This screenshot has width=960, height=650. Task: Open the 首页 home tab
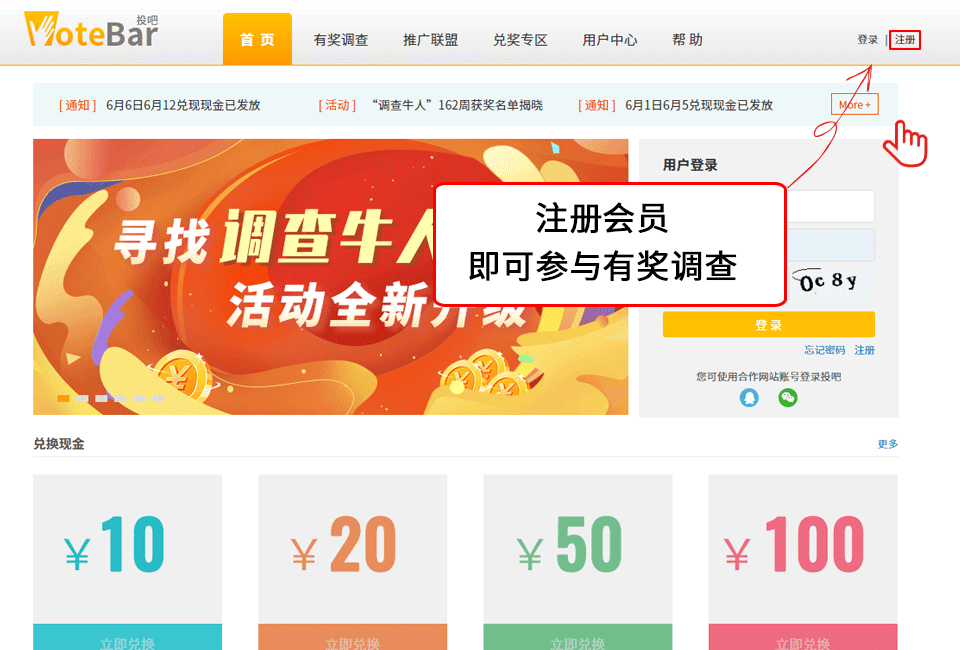point(257,39)
